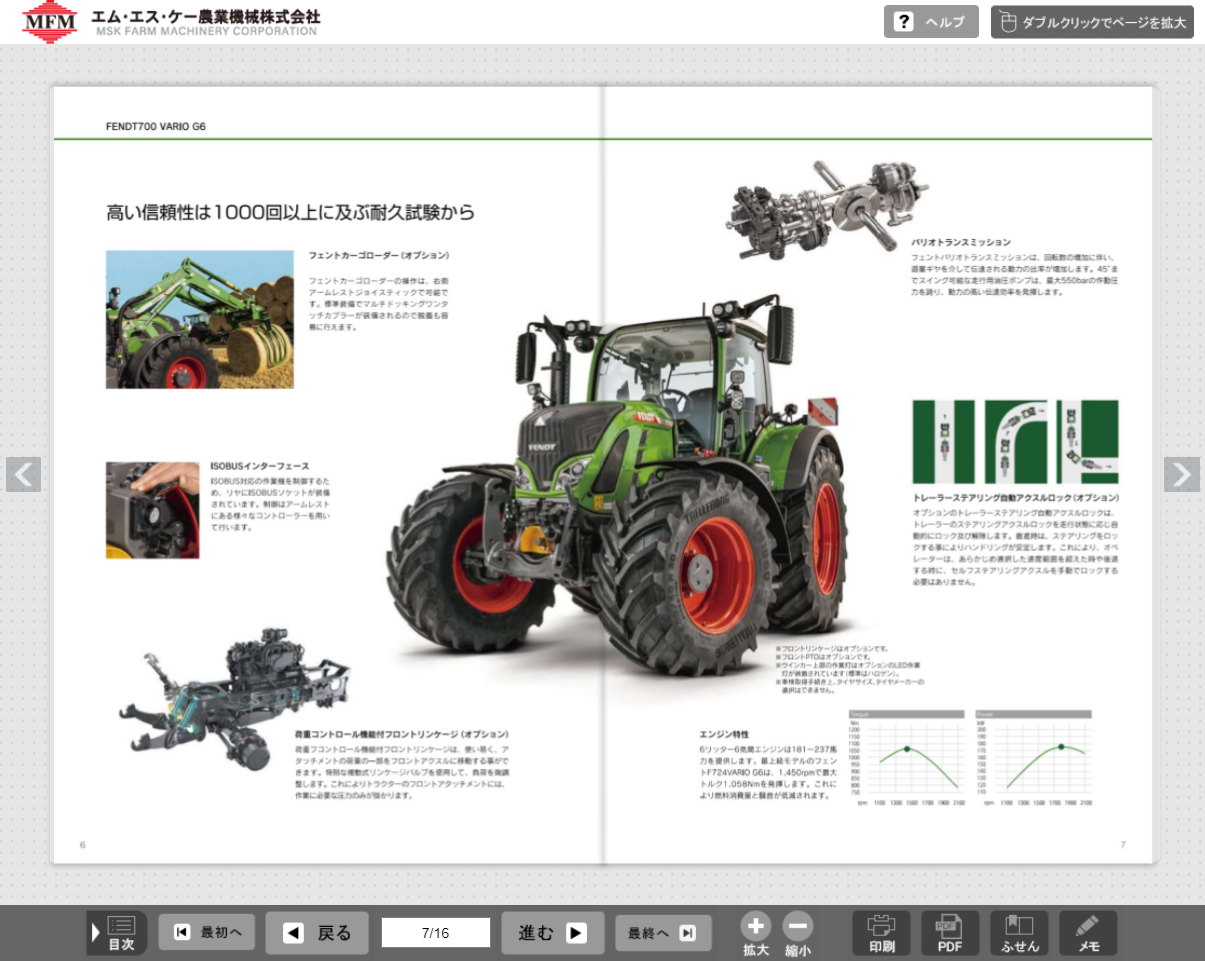Go to next spread with right arrow

1182,474
